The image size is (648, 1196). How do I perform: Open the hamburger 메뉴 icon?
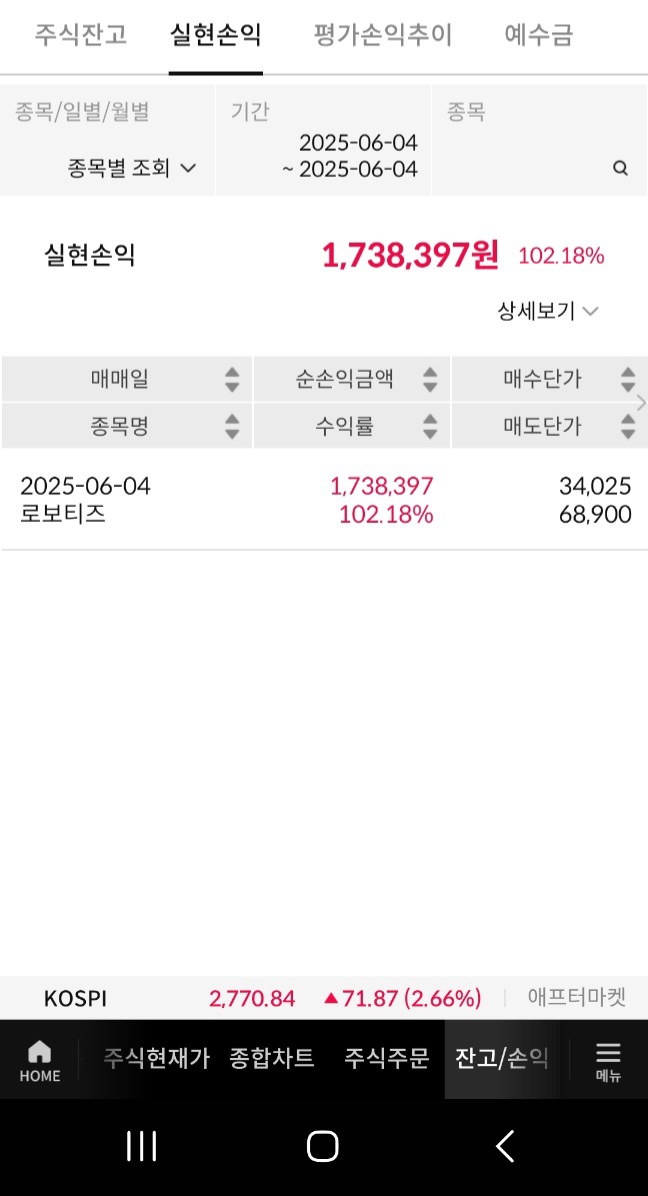608,1060
